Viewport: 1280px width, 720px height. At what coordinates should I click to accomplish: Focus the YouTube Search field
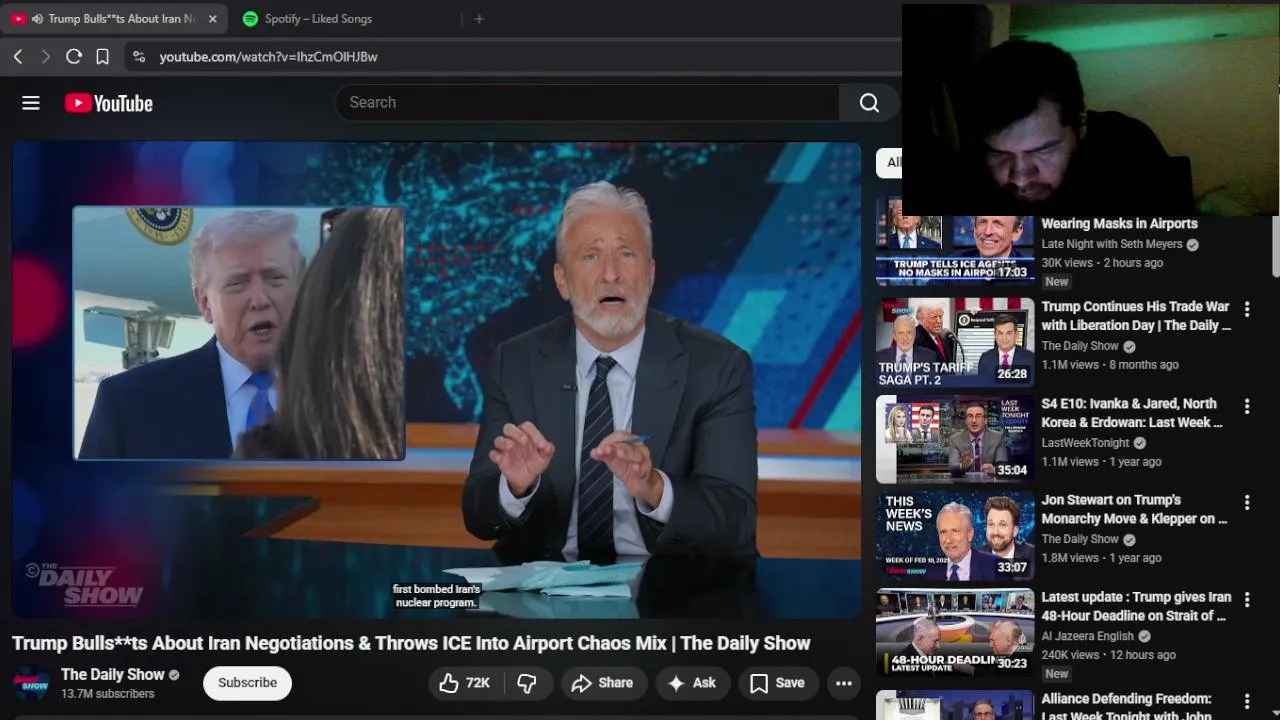(588, 102)
